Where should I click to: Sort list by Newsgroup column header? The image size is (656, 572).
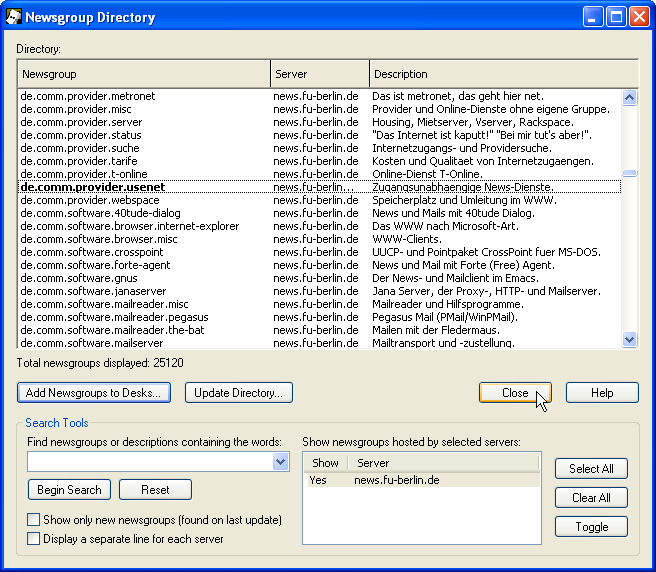[143, 74]
